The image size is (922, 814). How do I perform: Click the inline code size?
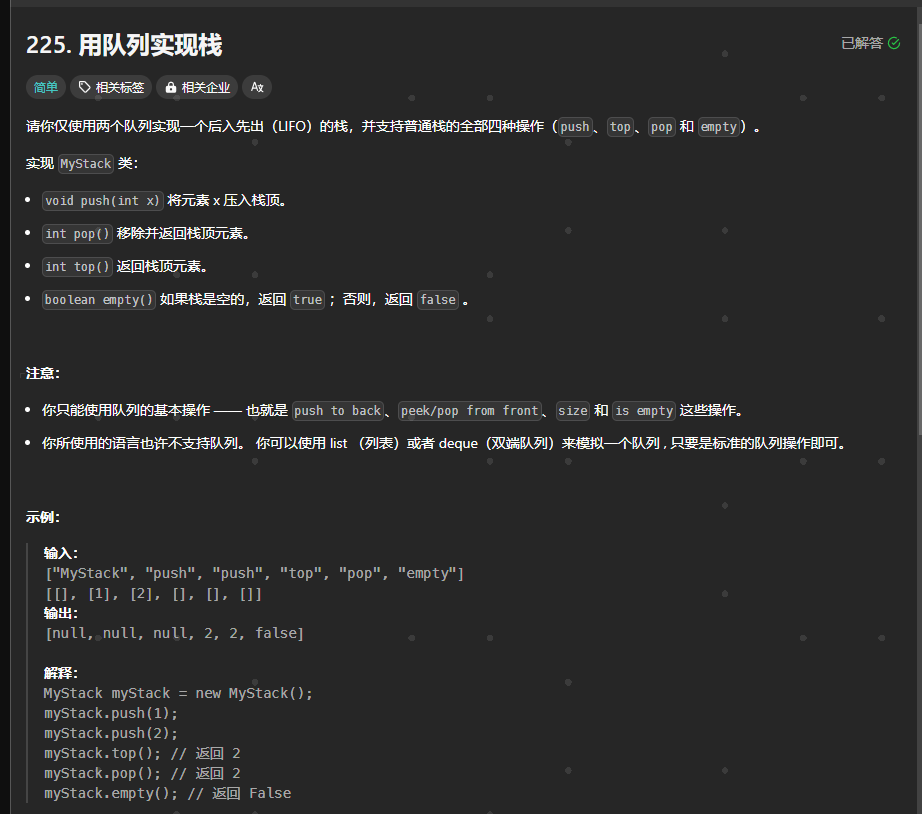pyautogui.click(x=573, y=411)
